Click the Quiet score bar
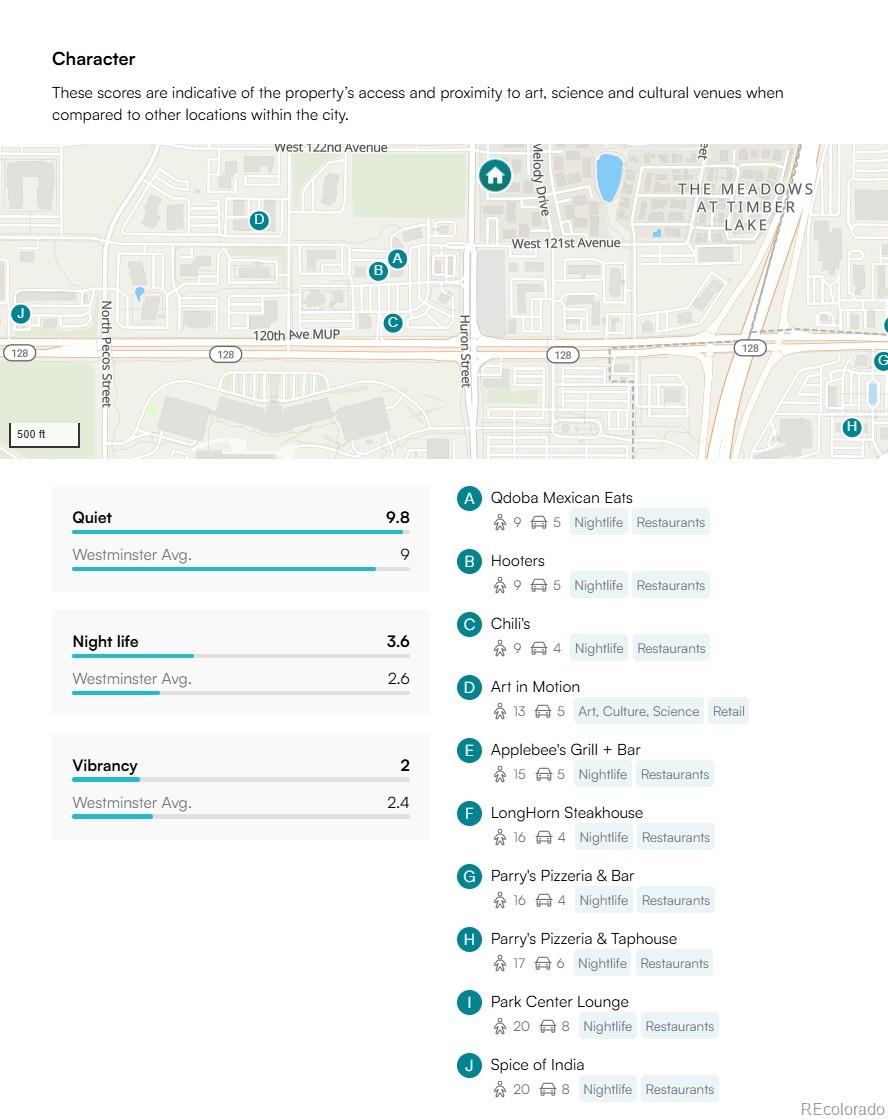 pos(241,532)
